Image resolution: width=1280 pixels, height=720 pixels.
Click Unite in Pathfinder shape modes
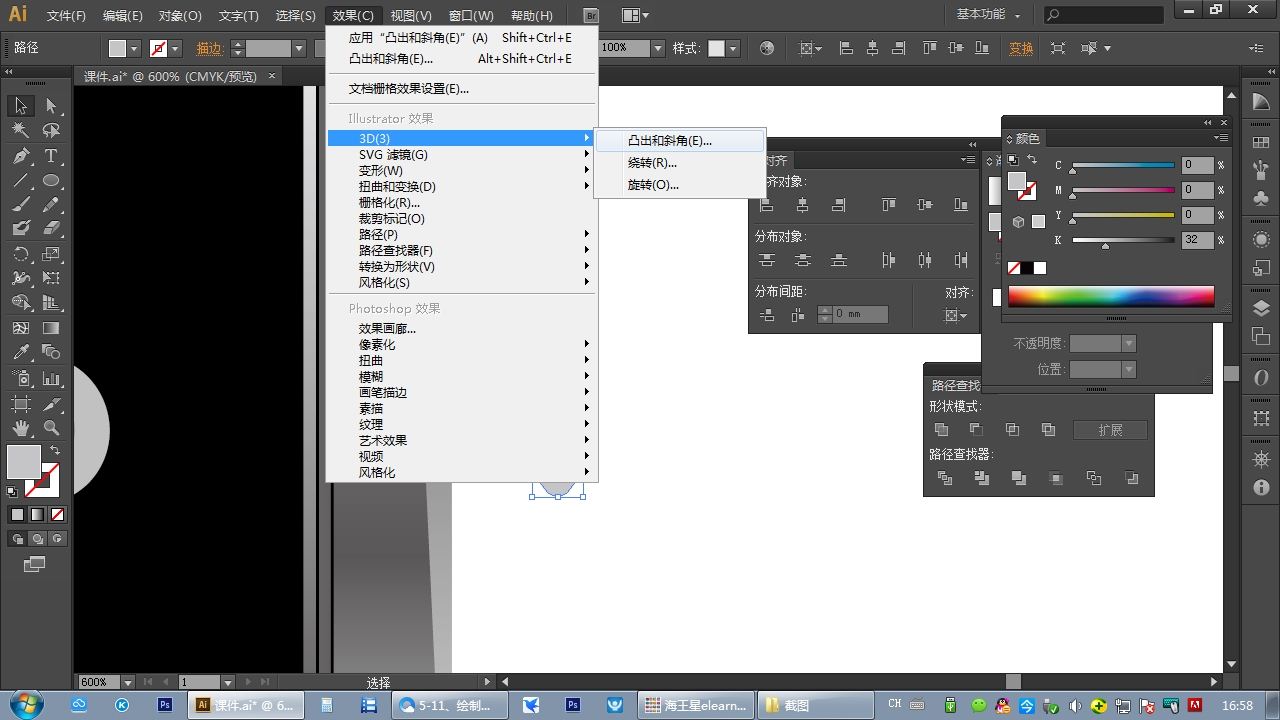(941, 430)
